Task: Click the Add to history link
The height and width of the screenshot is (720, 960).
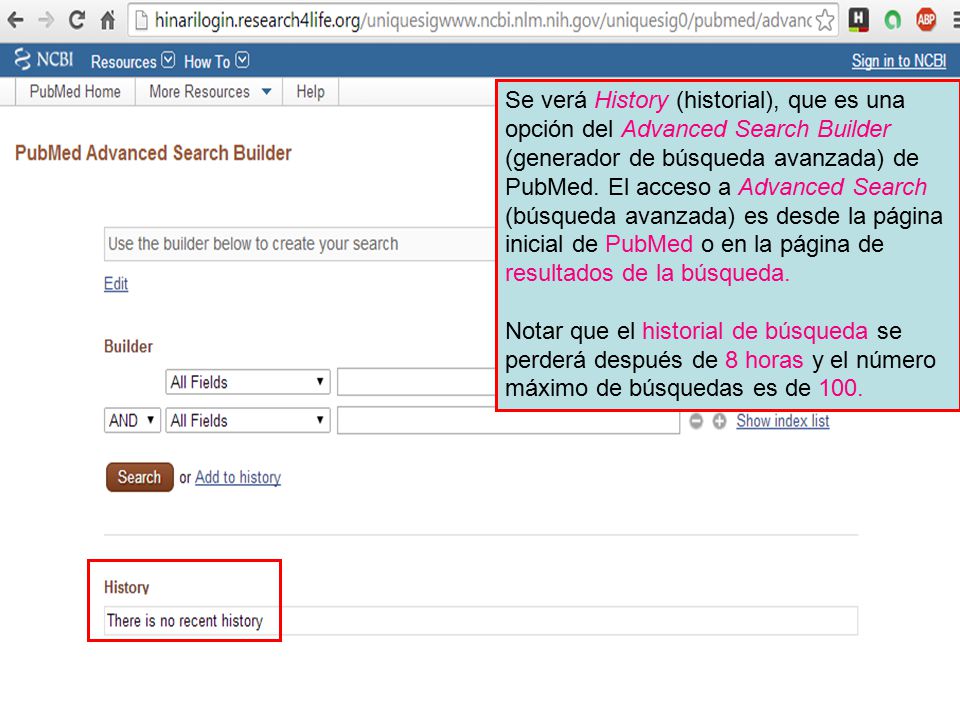Action: [x=238, y=478]
